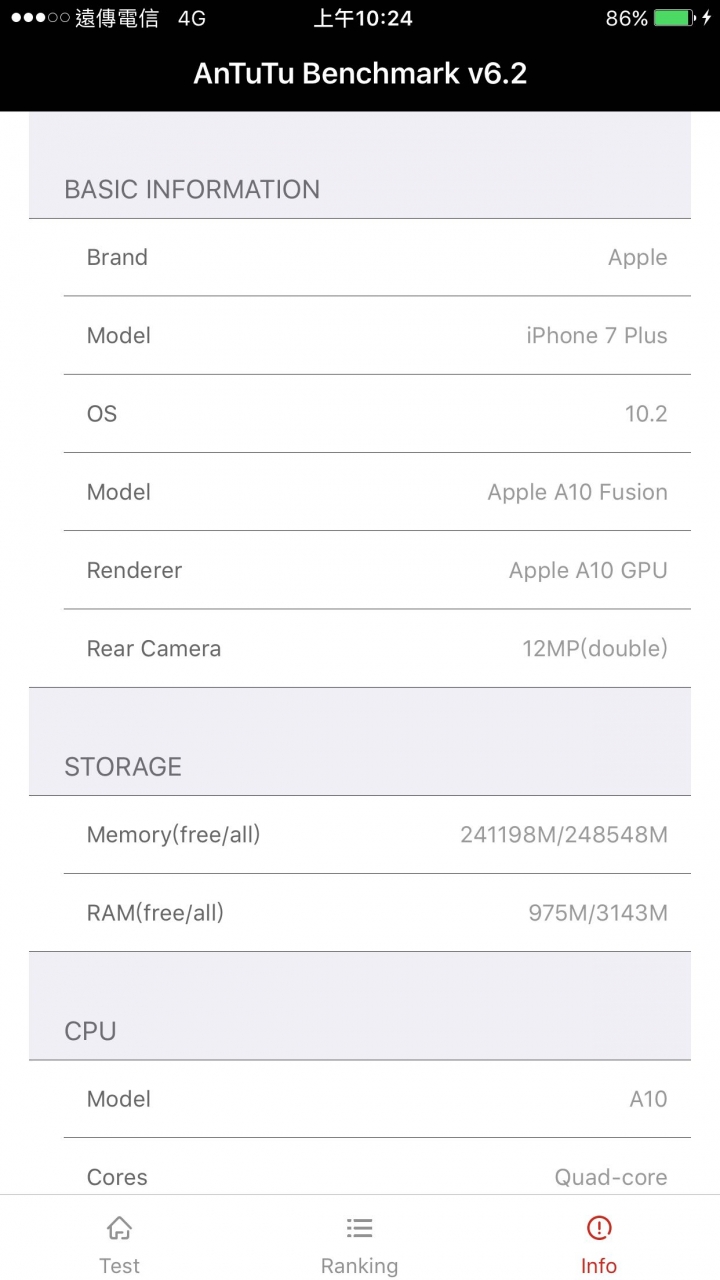Tap the iPhone 7 Plus model row

pyautogui.click(x=377, y=335)
